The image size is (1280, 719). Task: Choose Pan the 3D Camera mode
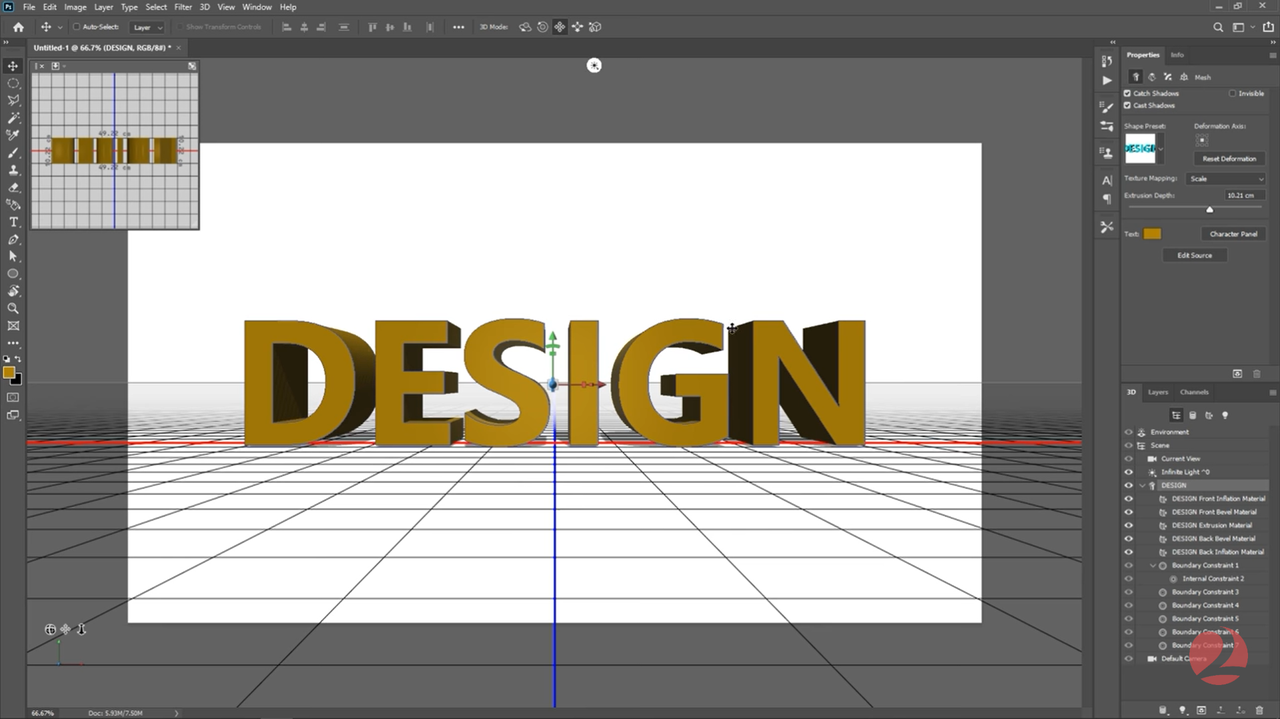tap(559, 27)
